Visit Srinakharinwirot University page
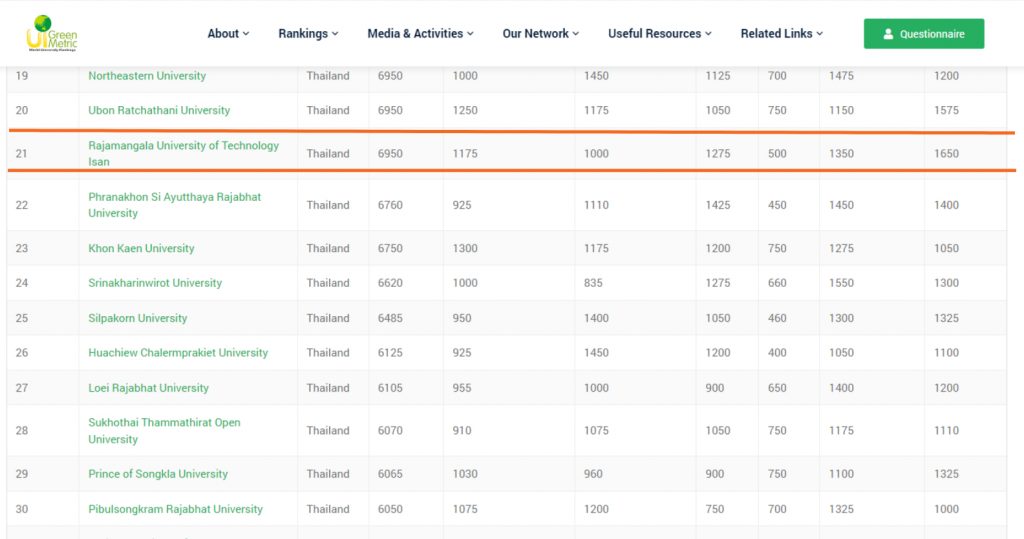 [155, 283]
